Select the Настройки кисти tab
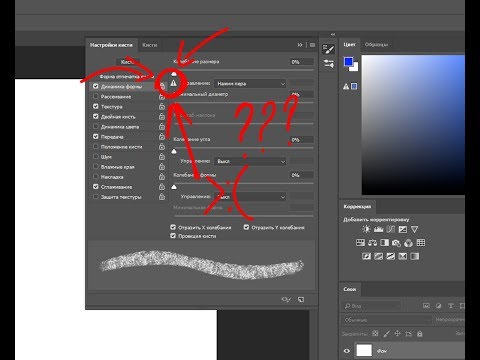Screen dimensions: 480x360 111,45
